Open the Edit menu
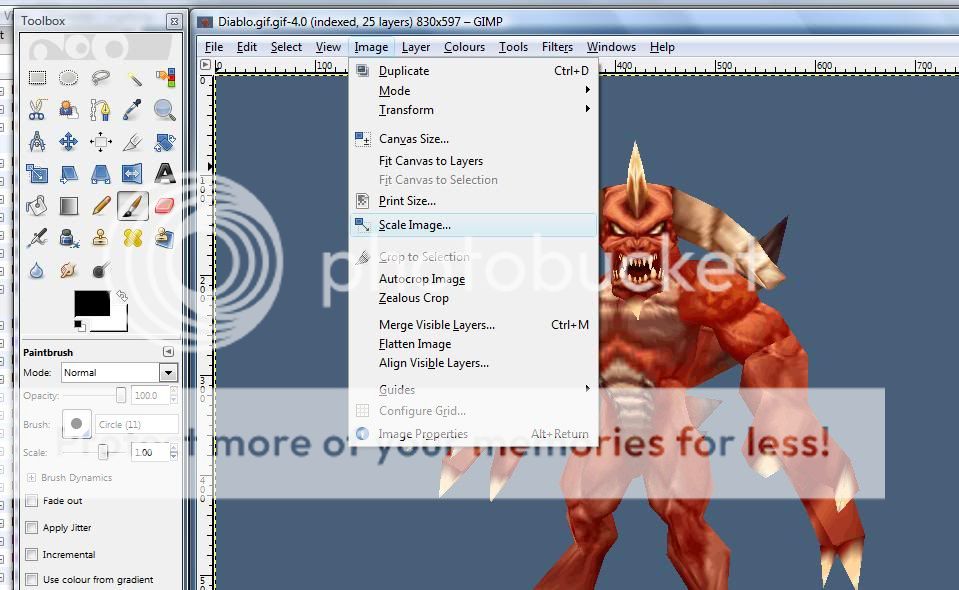The image size is (959, 590). pos(246,47)
